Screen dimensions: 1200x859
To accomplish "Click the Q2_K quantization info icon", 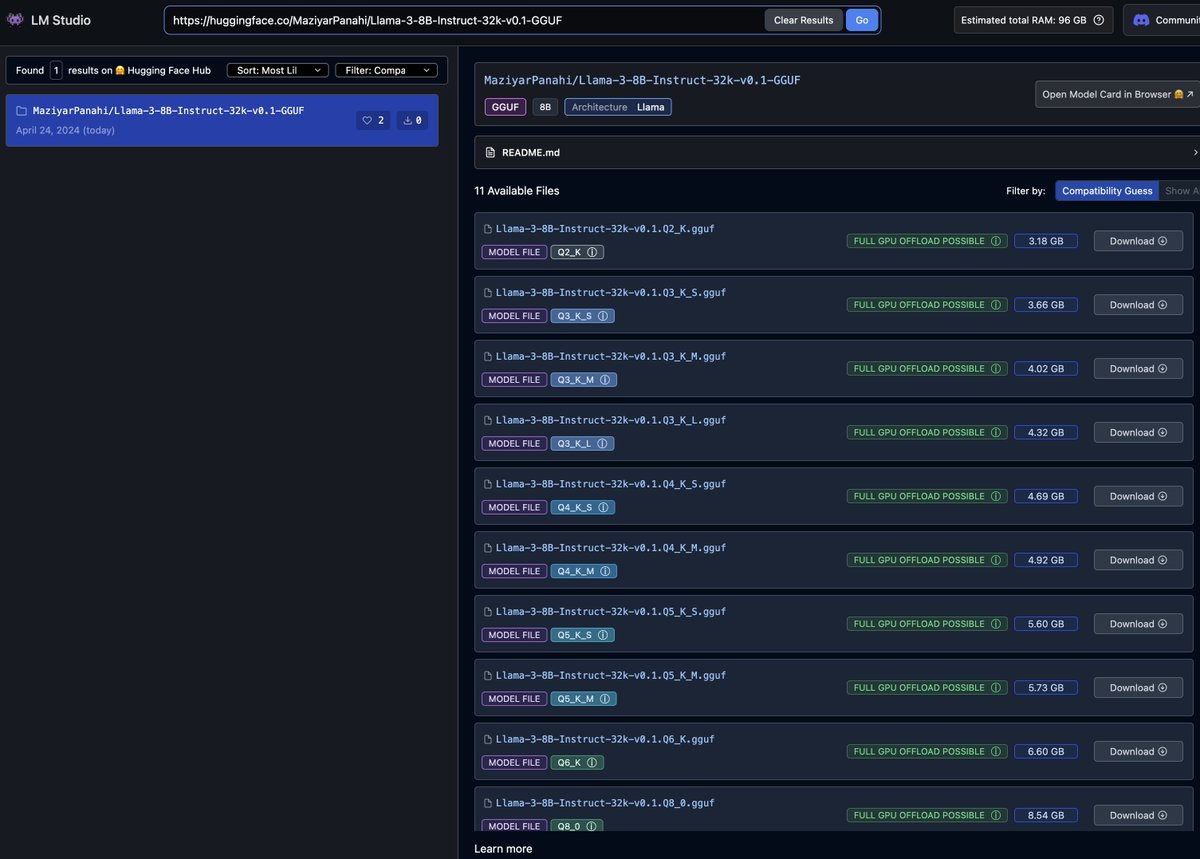I will click(x=592, y=252).
